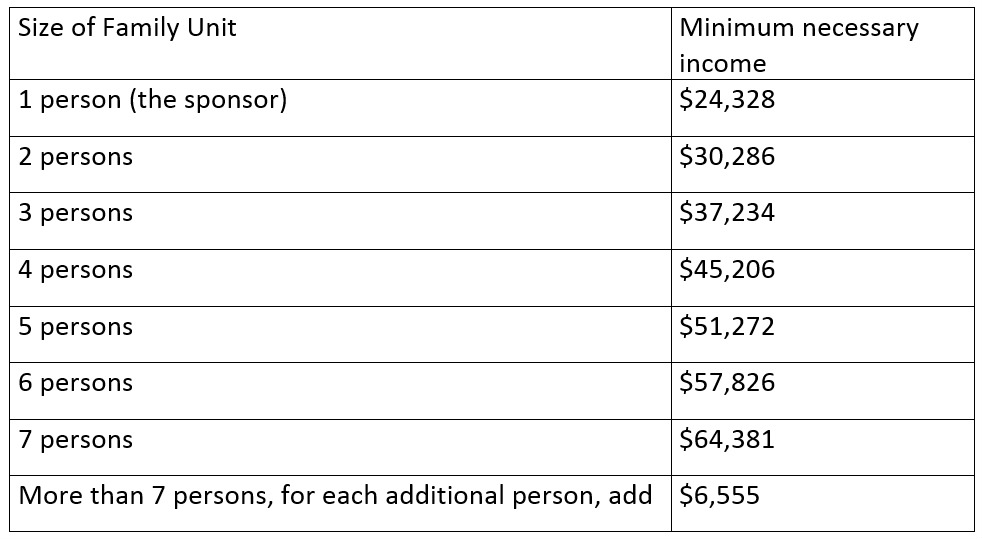Click the $64,381 income value

click(727, 439)
